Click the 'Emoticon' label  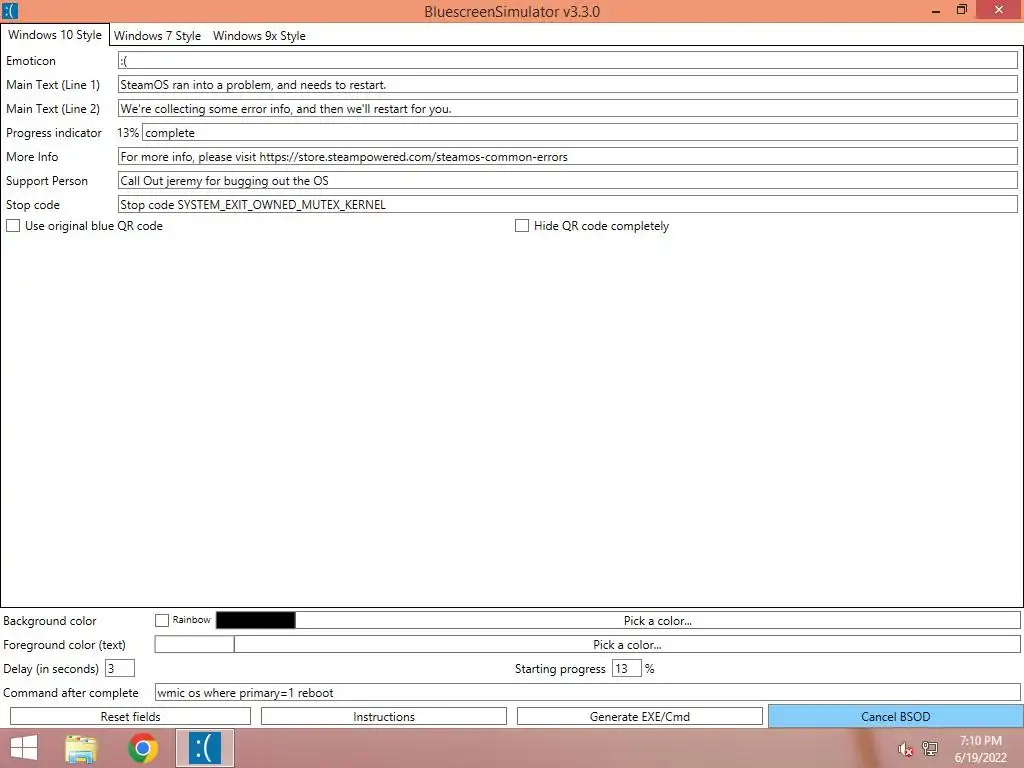[x=31, y=61]
